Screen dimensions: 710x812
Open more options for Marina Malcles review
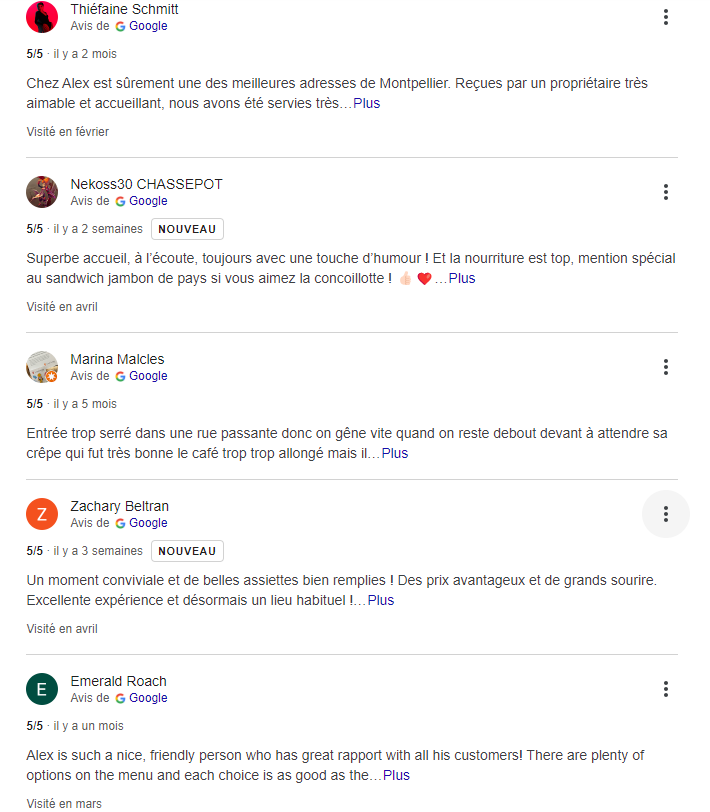(665, 367)
